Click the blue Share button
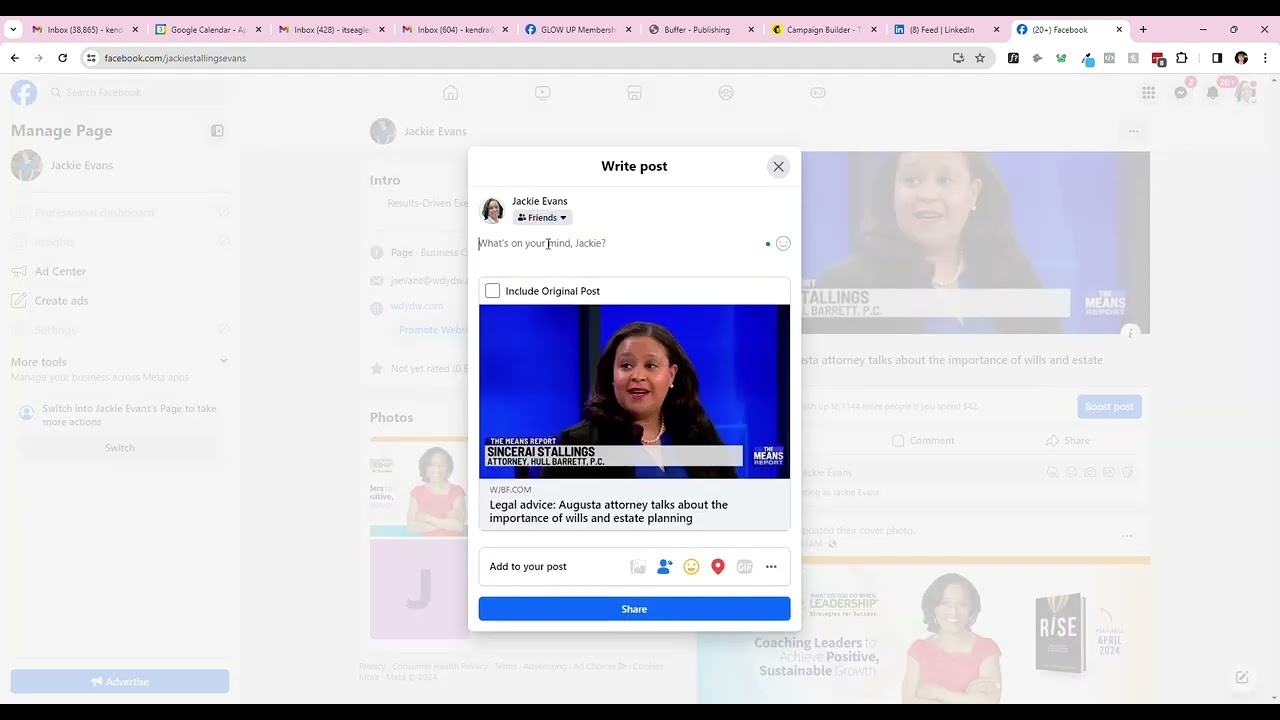This screenshot has height=720, width=1280. coord(634,609)
